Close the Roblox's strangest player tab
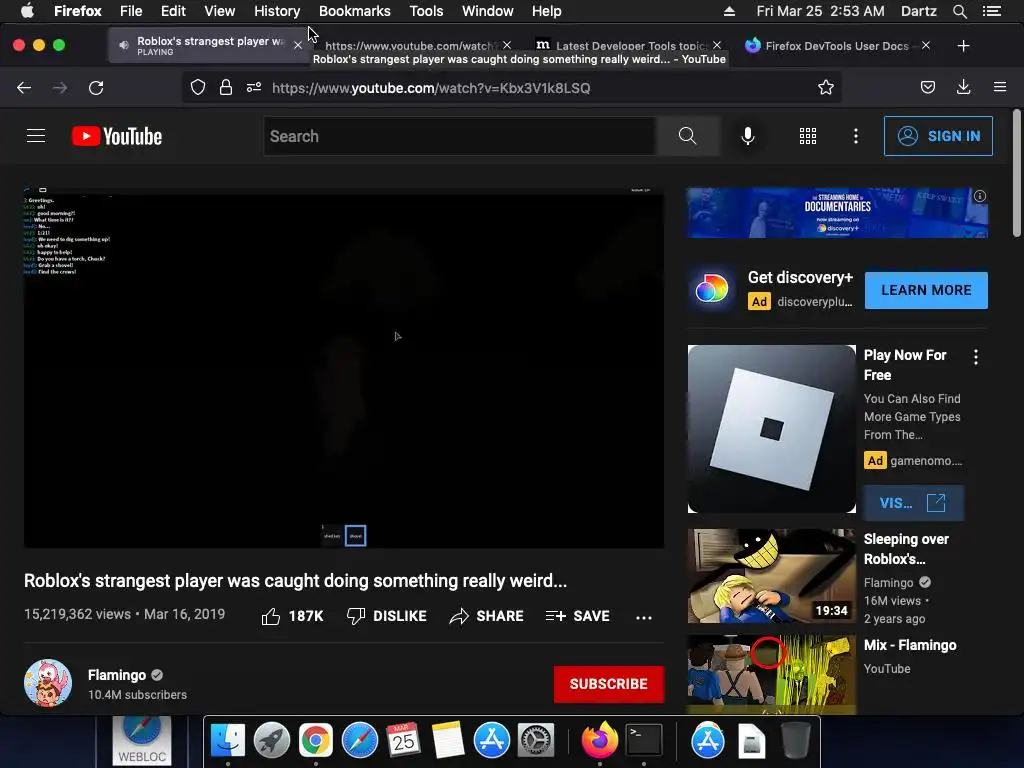Image resolution: width=1024 pixels, height=768 pixels. pyautogui.click(x=298, y=45)
